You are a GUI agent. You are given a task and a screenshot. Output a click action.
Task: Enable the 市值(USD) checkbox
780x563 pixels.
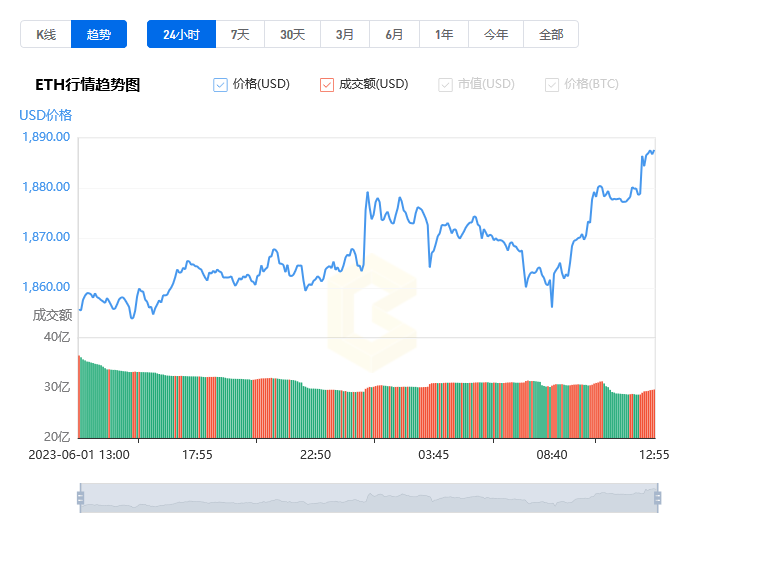pyautogui.click(x=445, y=85)
